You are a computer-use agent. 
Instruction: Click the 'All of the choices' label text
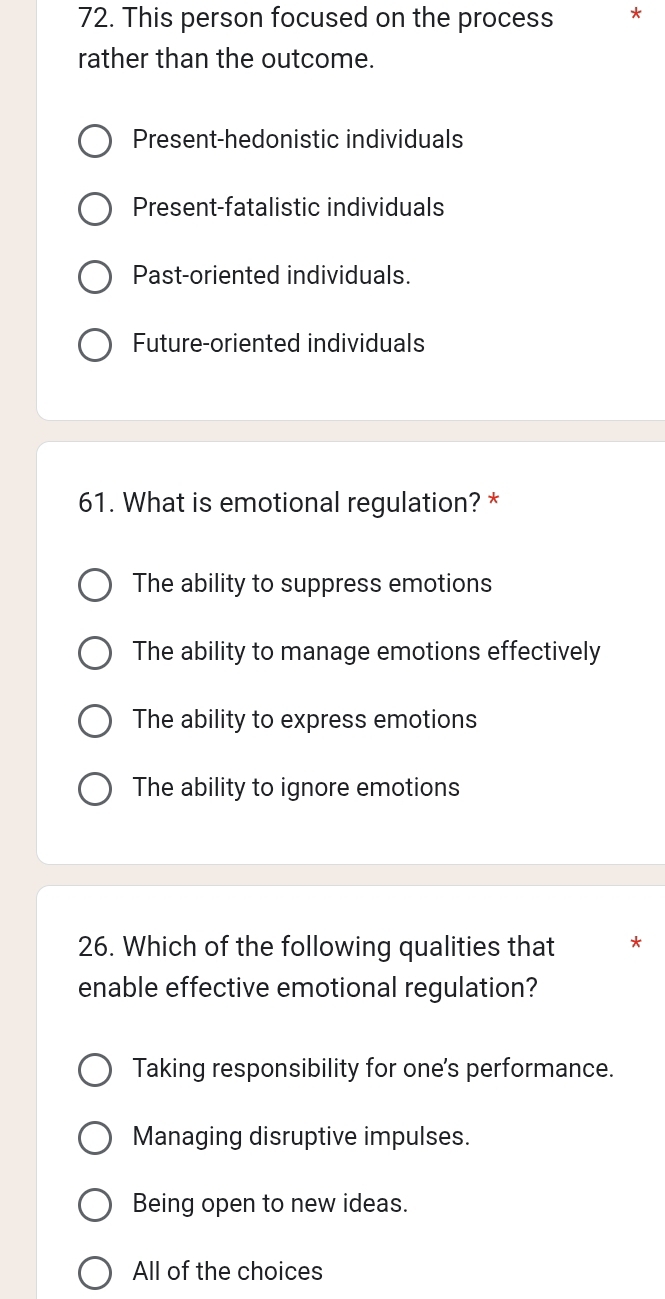(227, 1272)
